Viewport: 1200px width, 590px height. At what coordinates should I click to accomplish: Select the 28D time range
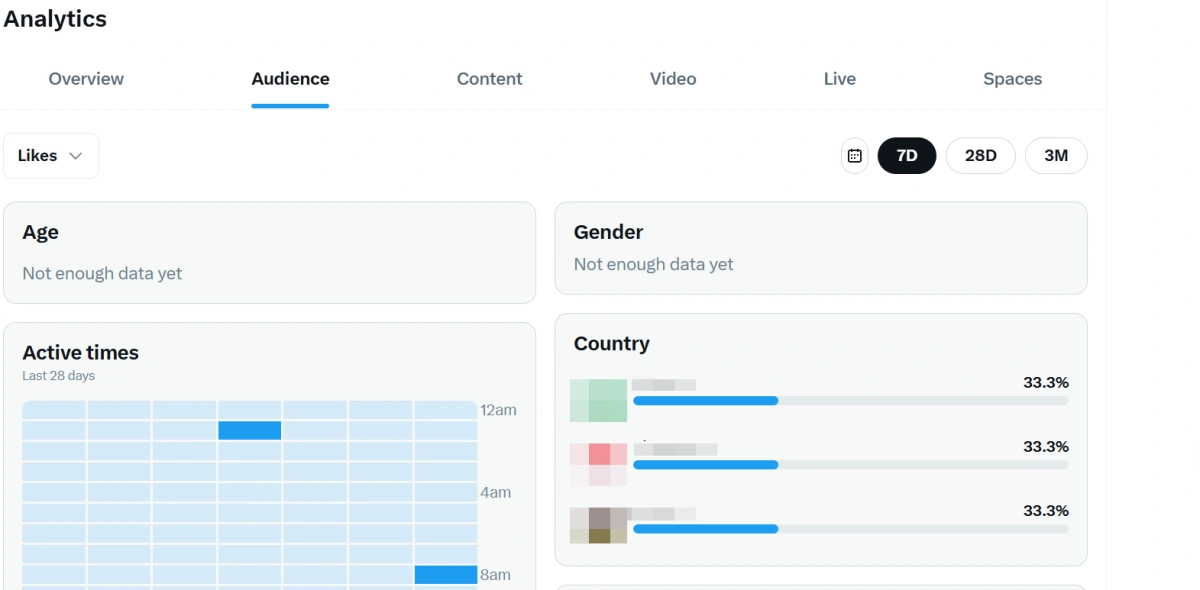981,156
